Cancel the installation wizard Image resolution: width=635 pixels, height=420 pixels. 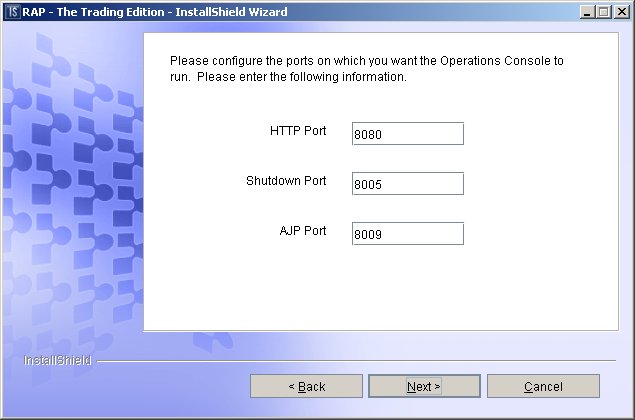point(543,386)
